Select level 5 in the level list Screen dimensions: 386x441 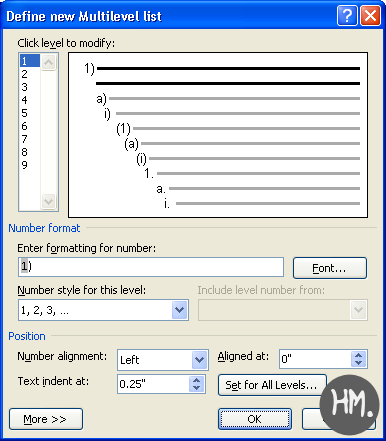tap(24, 113)
